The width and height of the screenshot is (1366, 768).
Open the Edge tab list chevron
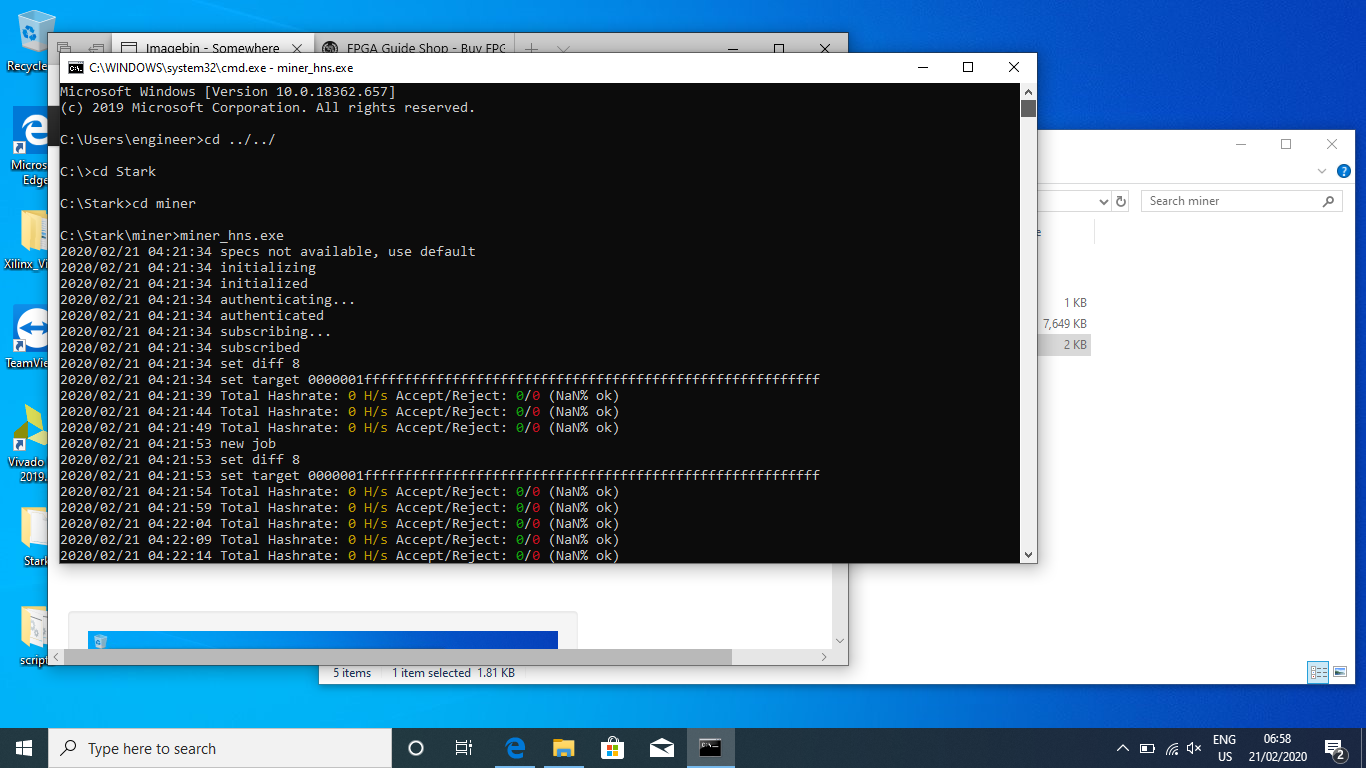(x=563, y=48)
